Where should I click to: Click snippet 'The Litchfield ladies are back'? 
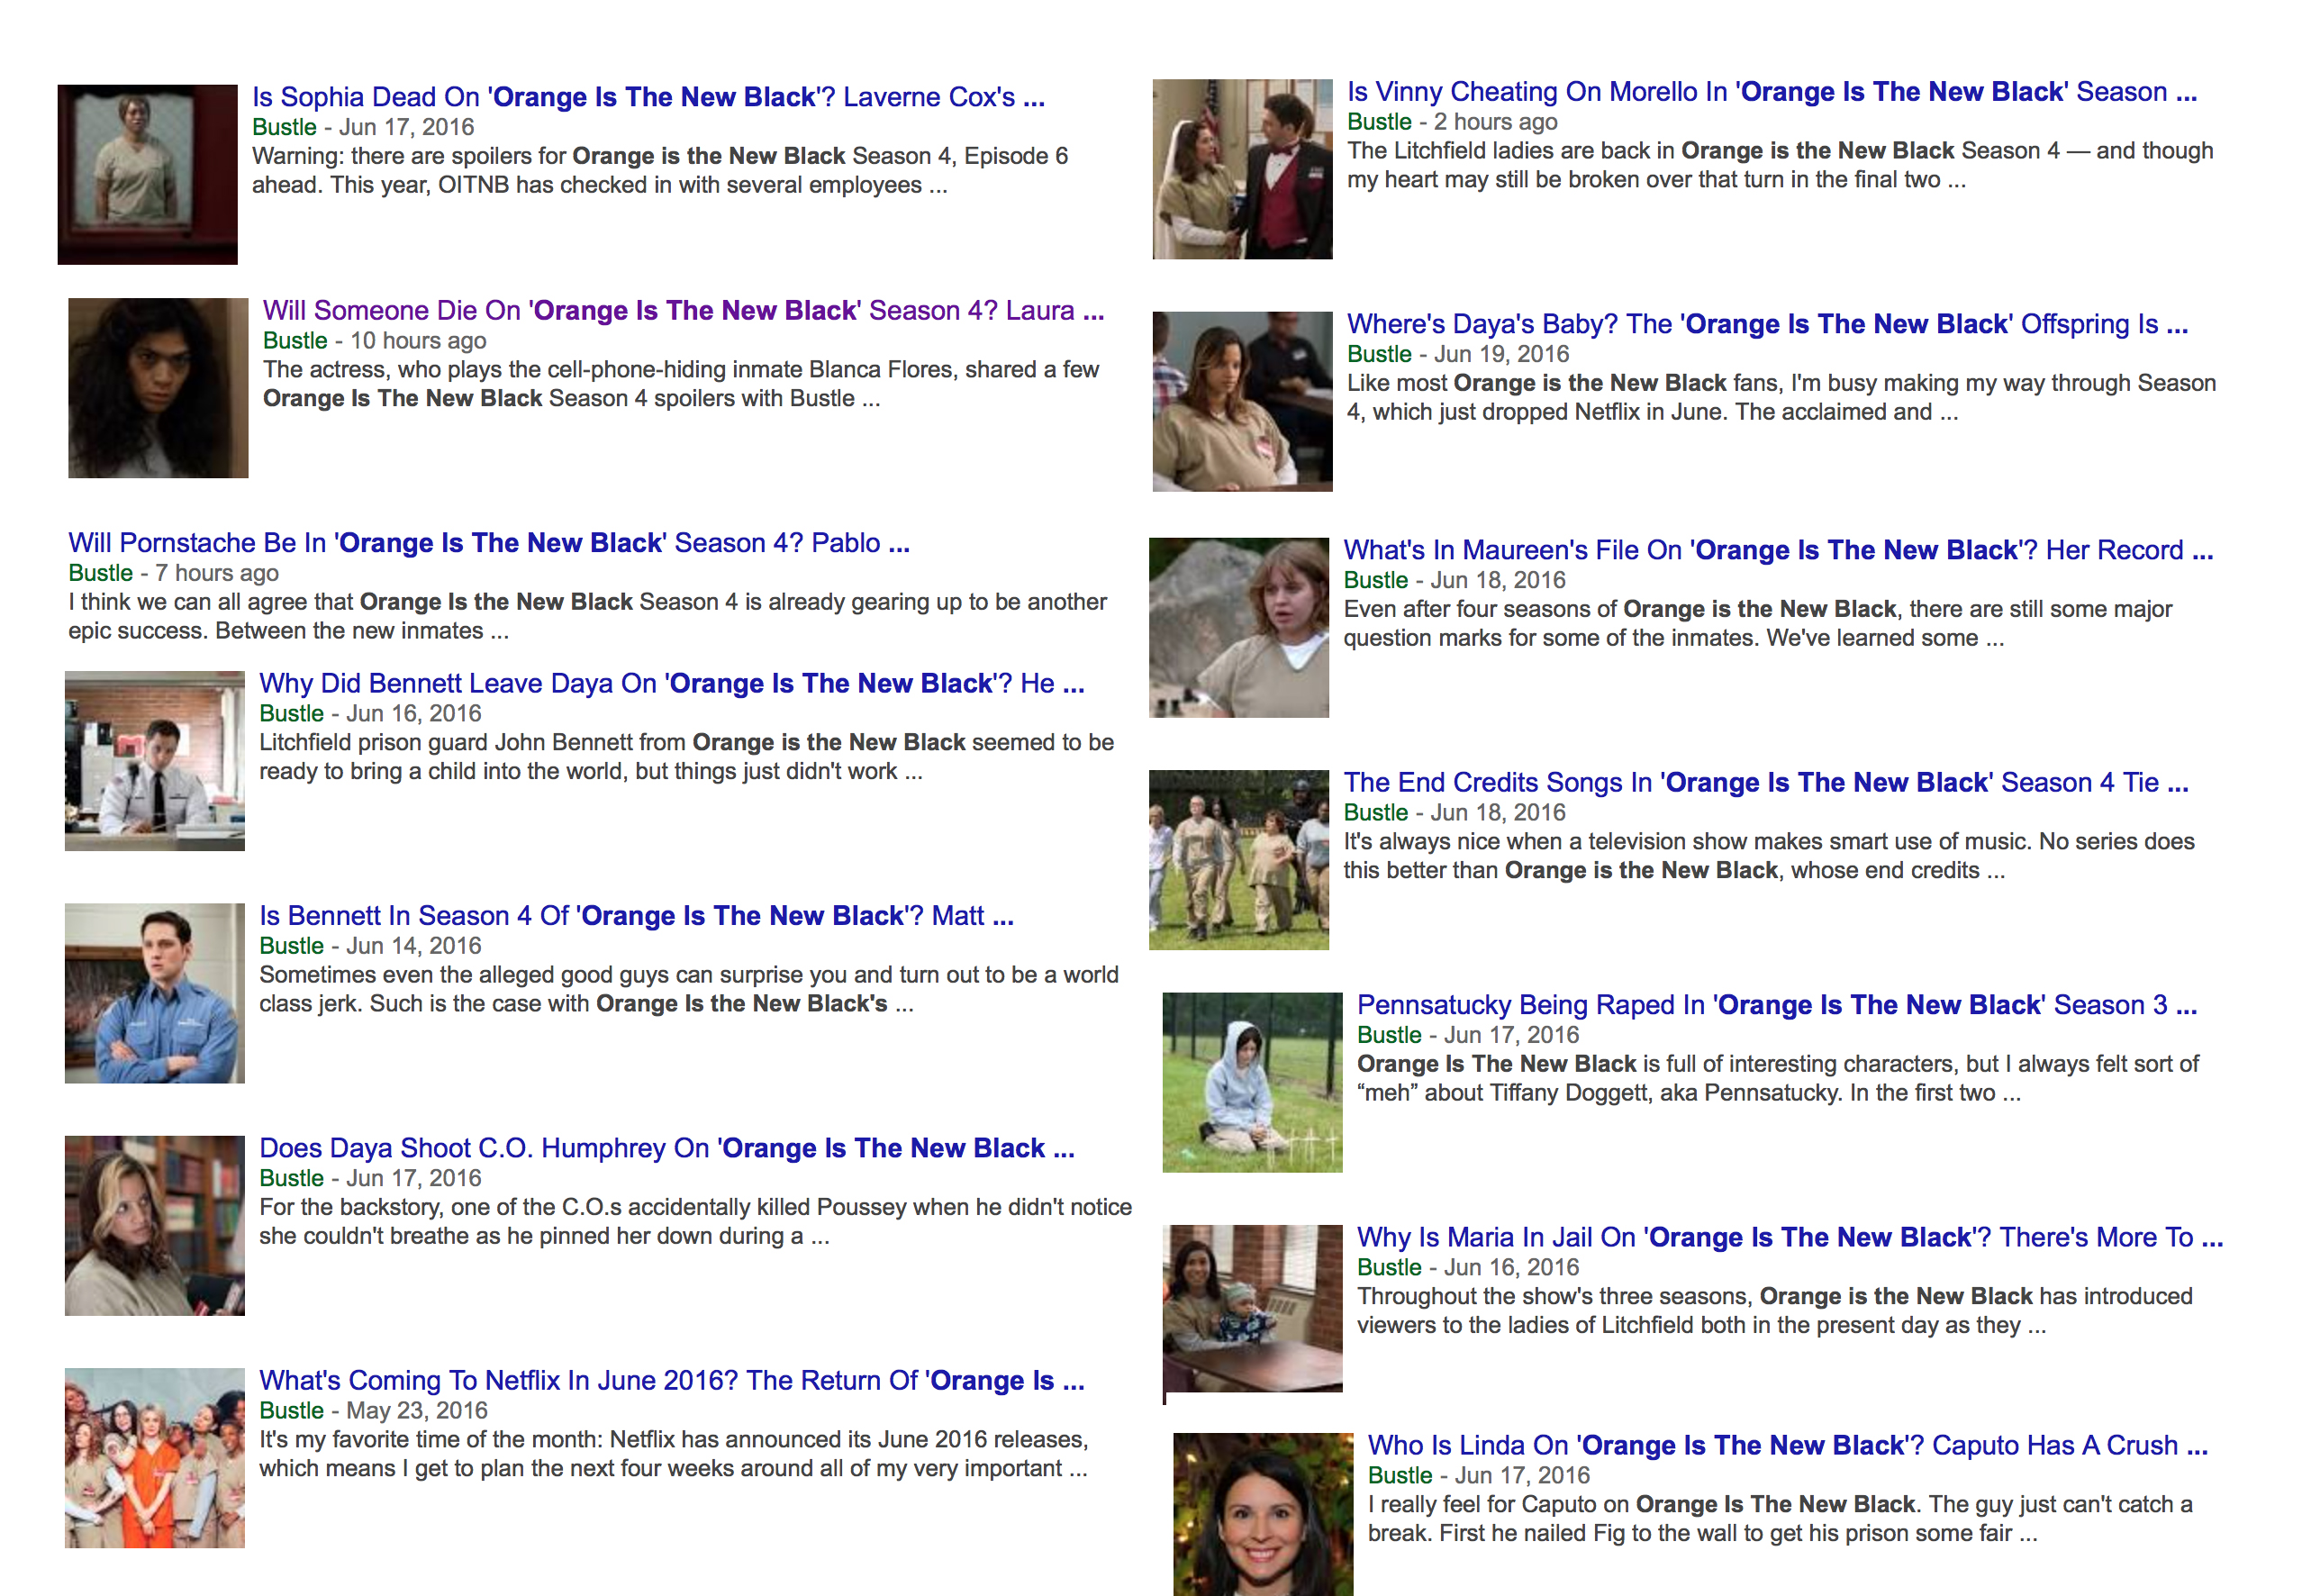click(1780, 166)
